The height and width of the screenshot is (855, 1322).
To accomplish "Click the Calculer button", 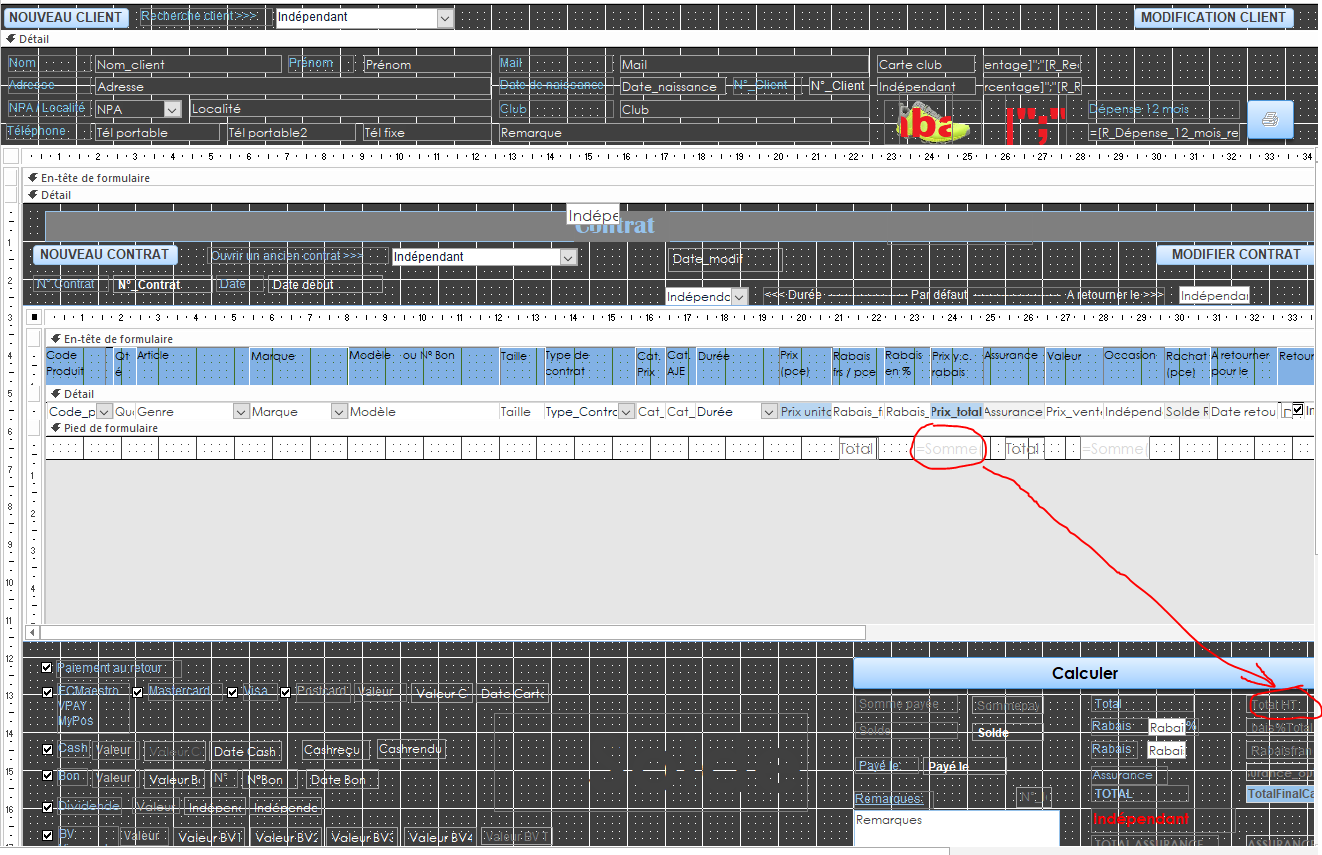I will pos(1084,674).
